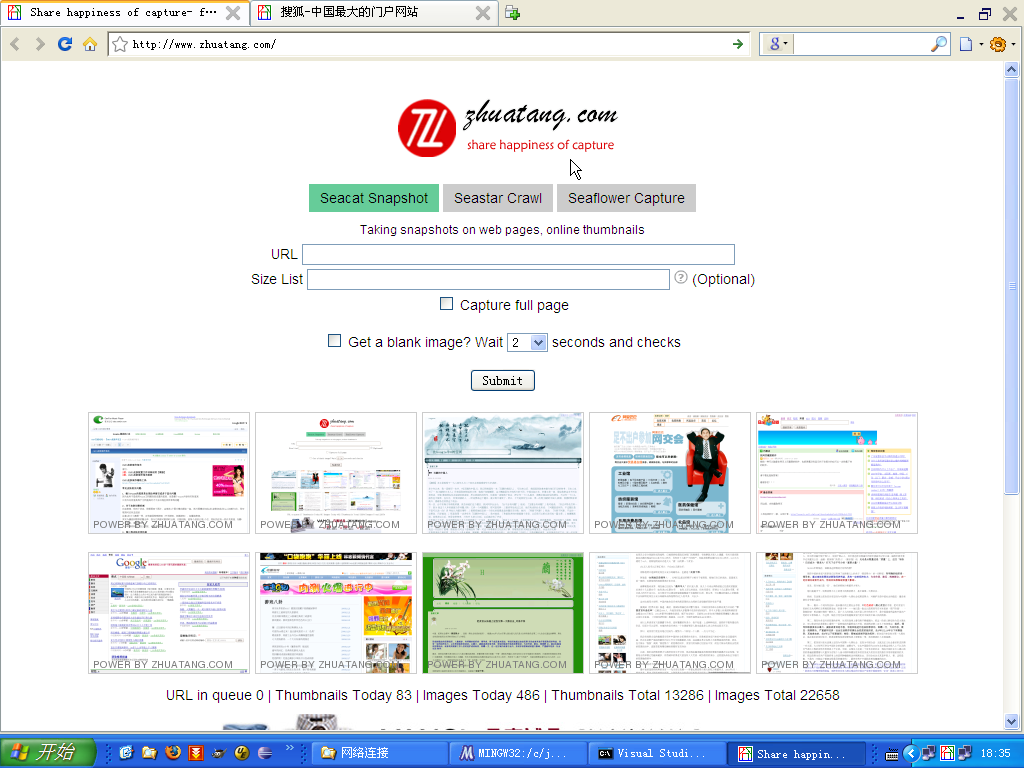Go forward with the browser forward arrow

tap(40, 44)
